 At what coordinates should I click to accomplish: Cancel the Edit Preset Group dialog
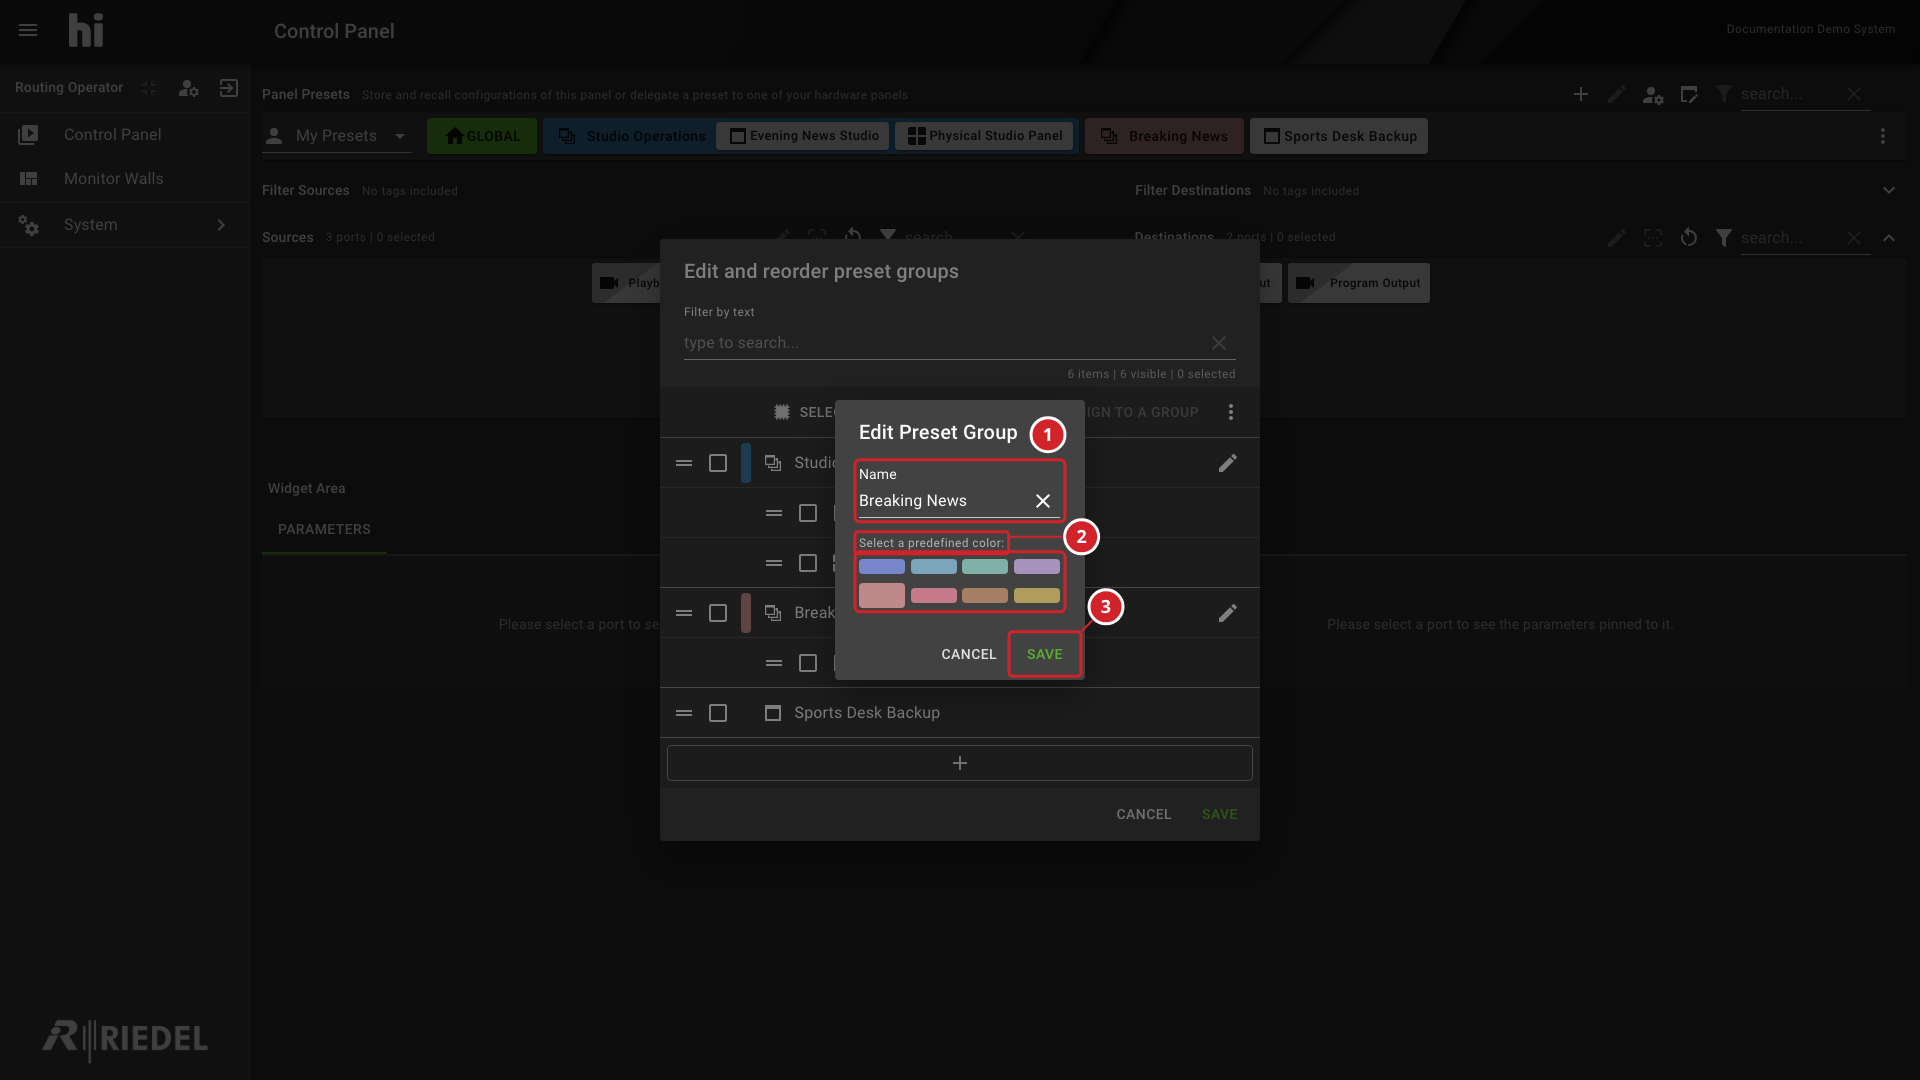(968, 654)
